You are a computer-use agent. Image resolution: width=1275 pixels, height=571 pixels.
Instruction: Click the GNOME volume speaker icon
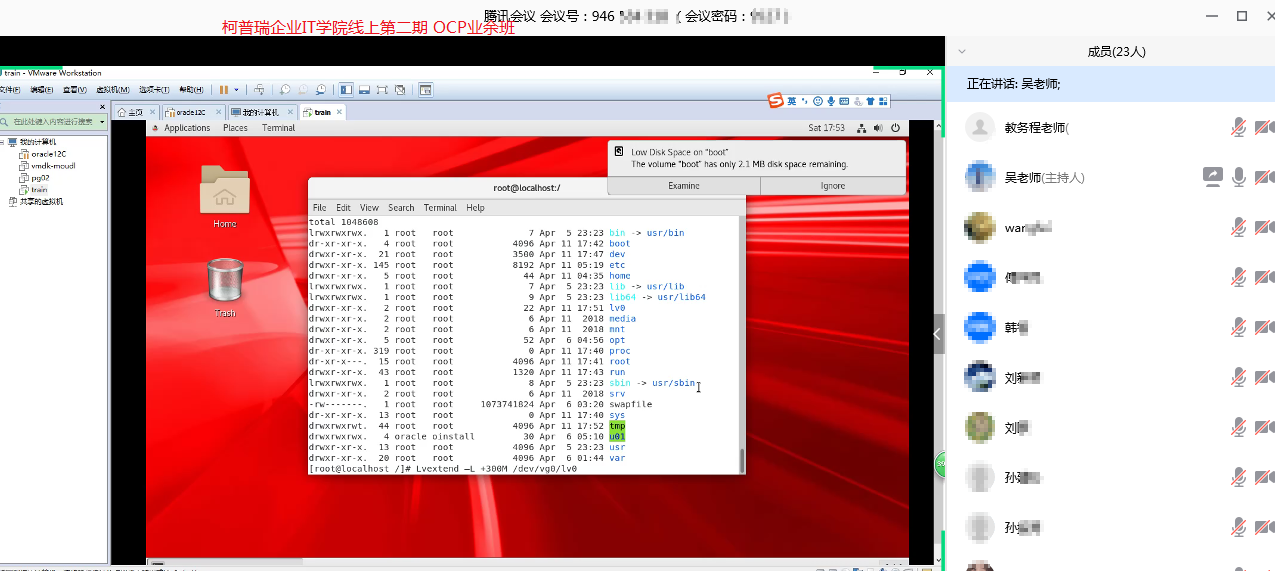(878, 128)
